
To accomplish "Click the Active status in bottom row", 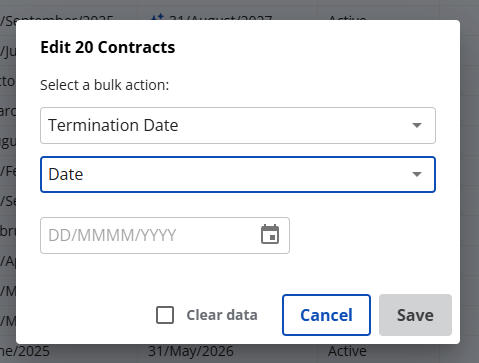I will (x=347, y=352).
